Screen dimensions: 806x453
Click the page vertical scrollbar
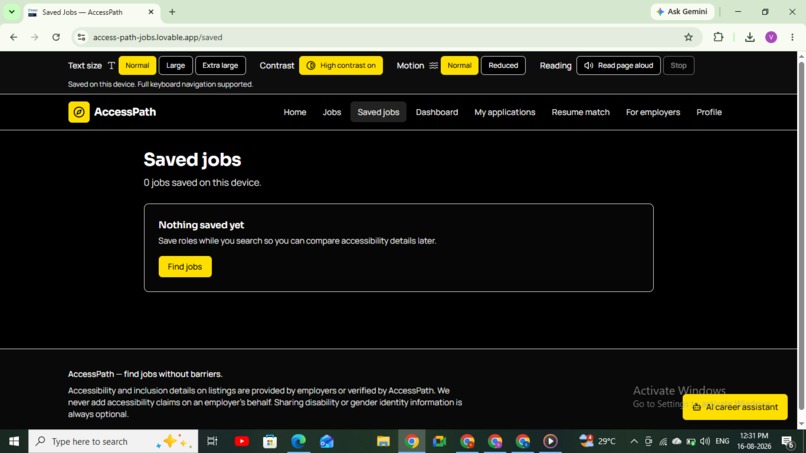(x=801, y=237)
